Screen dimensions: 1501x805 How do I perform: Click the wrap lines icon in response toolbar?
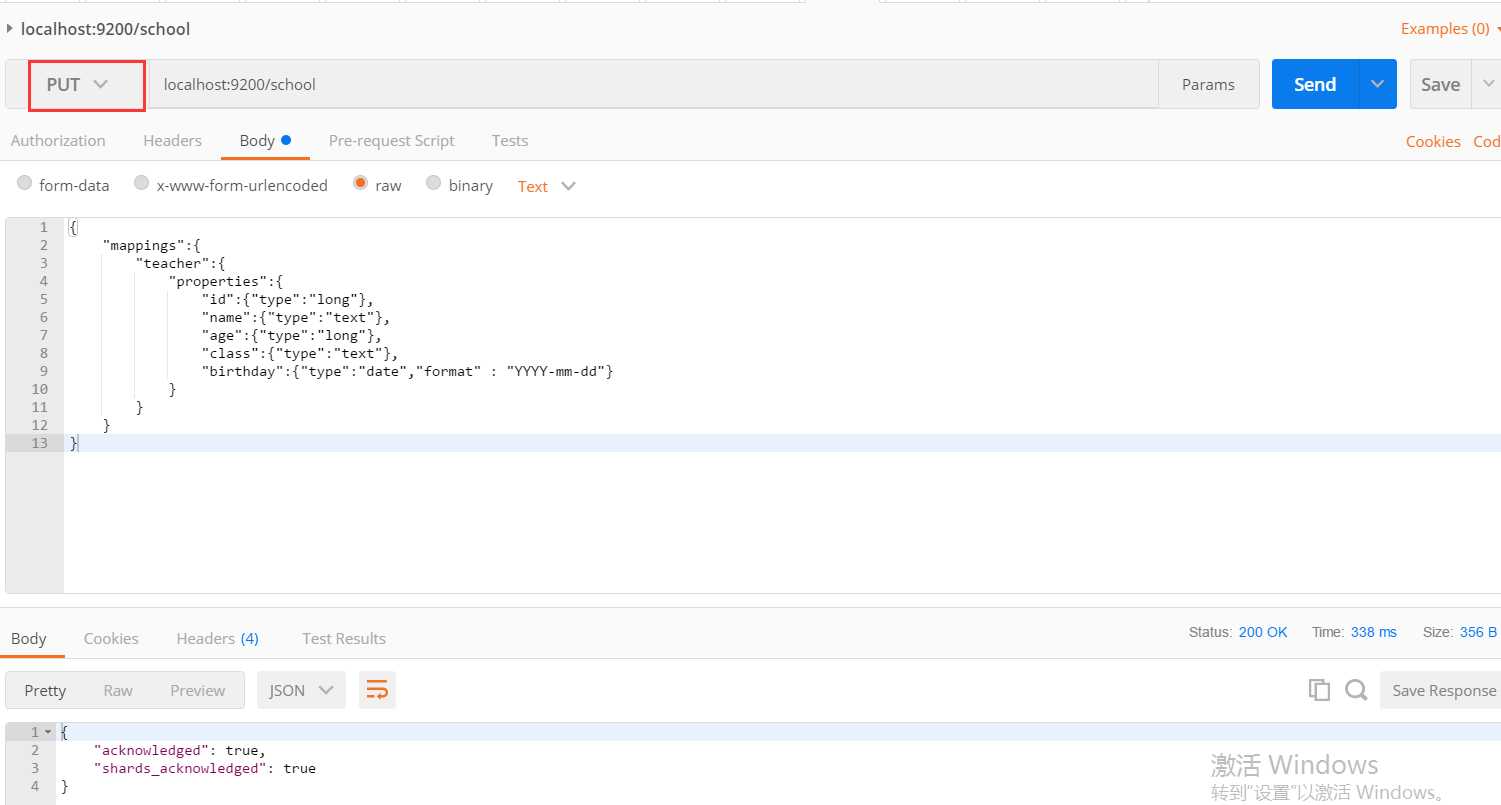tap(377, 690)
